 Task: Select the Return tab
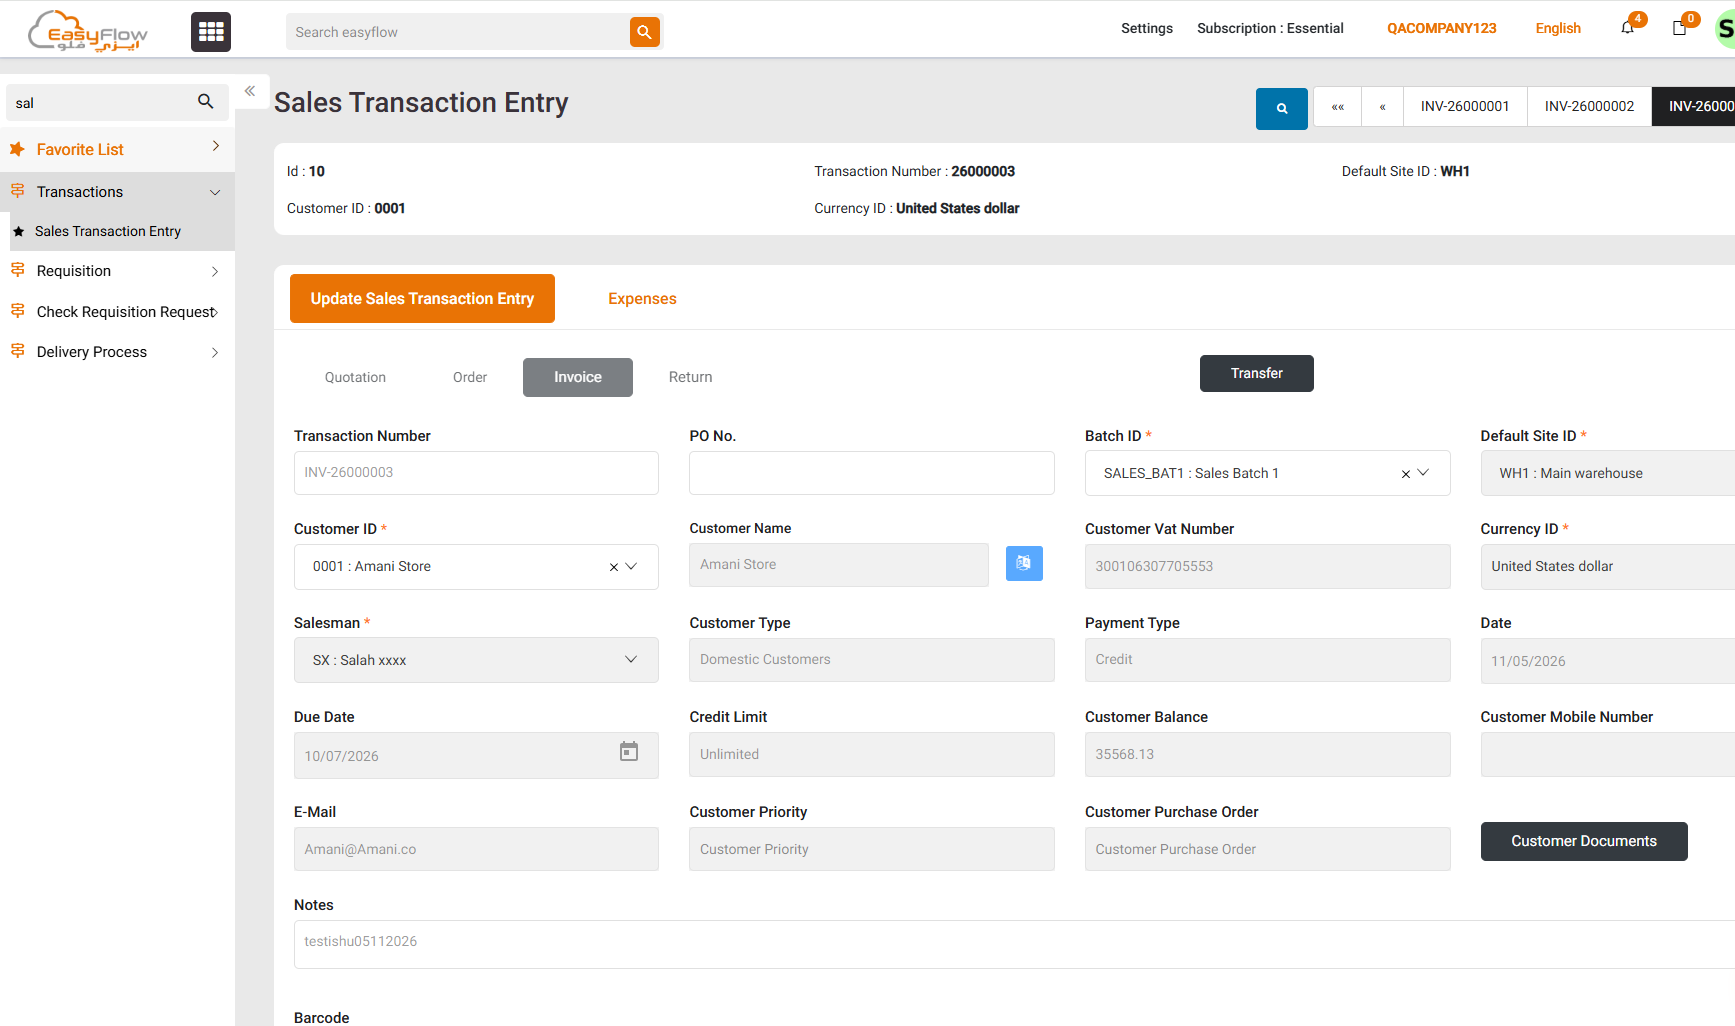pos(691,377)
